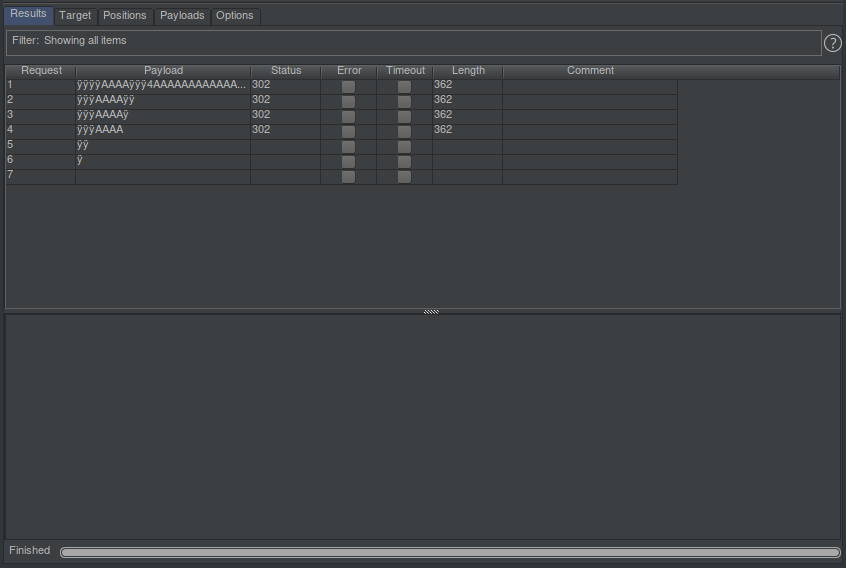Sort results by Length column header
The height and width of the screenshot is (568, 846).
pyautogui.click(x=467, y=71)
